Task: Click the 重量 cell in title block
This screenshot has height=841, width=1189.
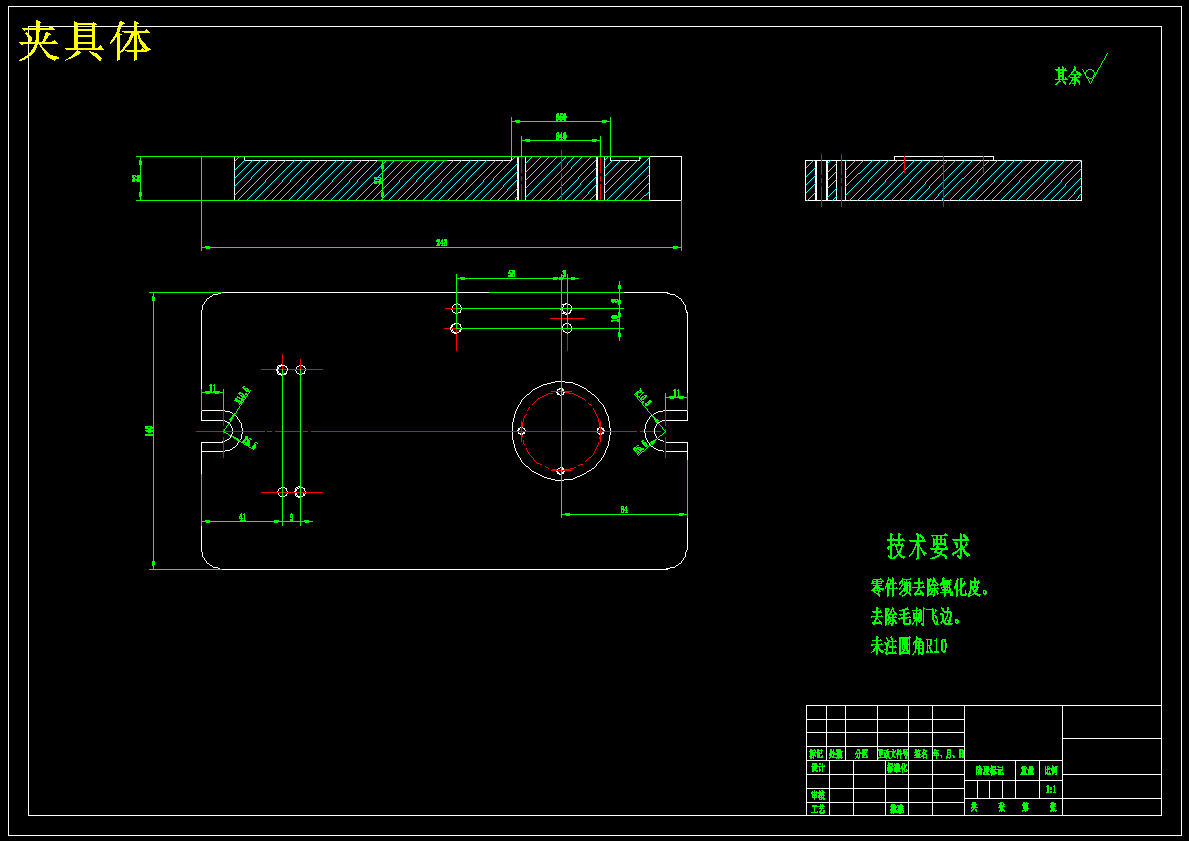Action: click(x=1027, y=770)
